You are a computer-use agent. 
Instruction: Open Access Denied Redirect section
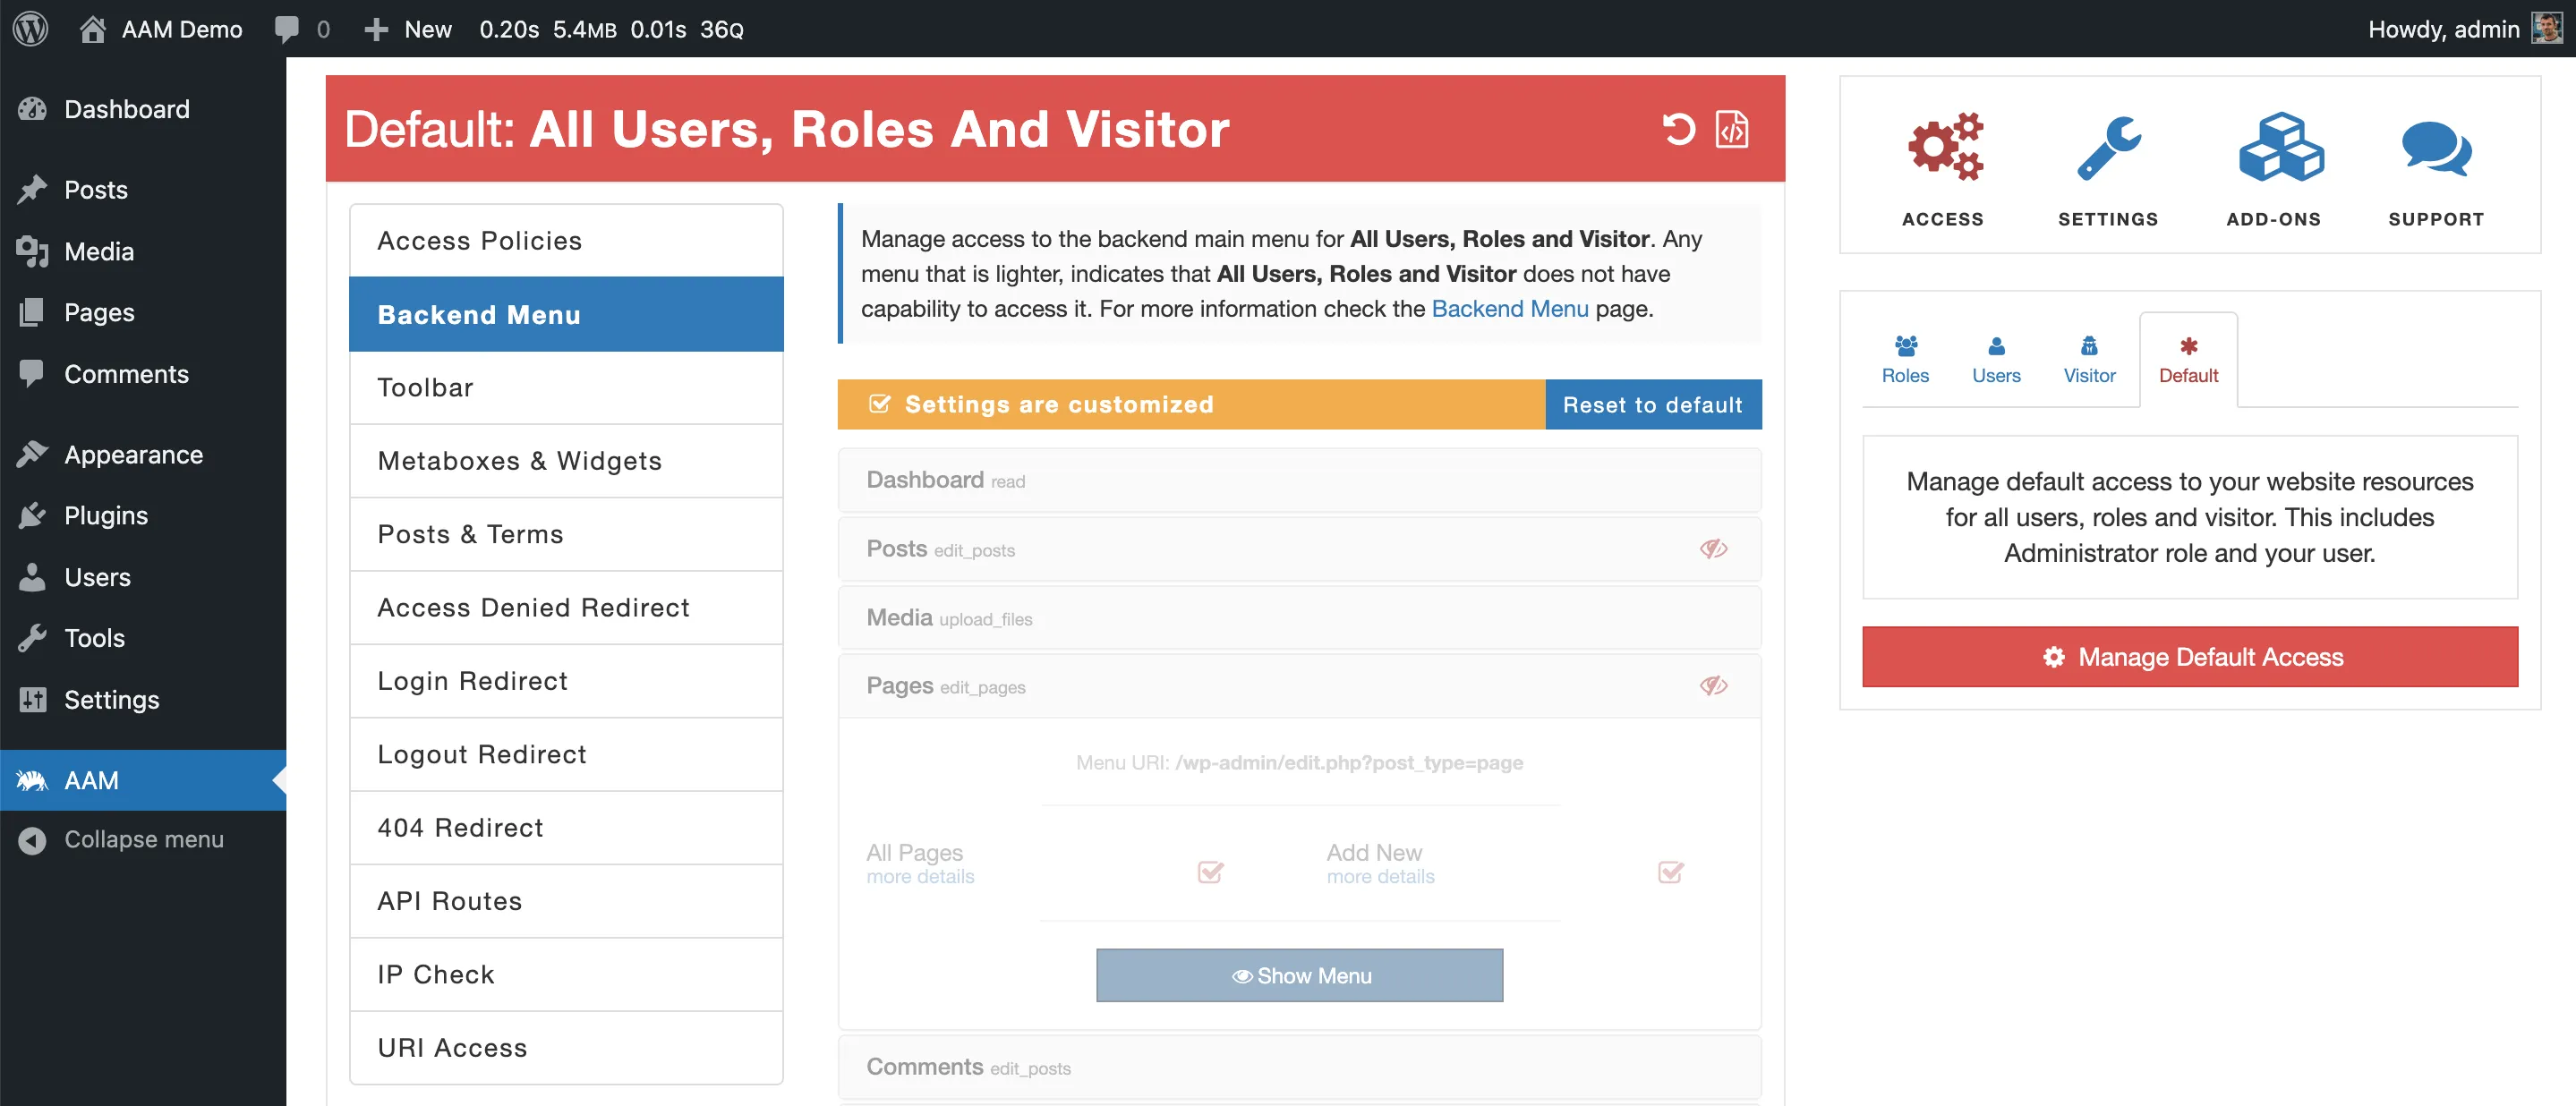(566, 608)
